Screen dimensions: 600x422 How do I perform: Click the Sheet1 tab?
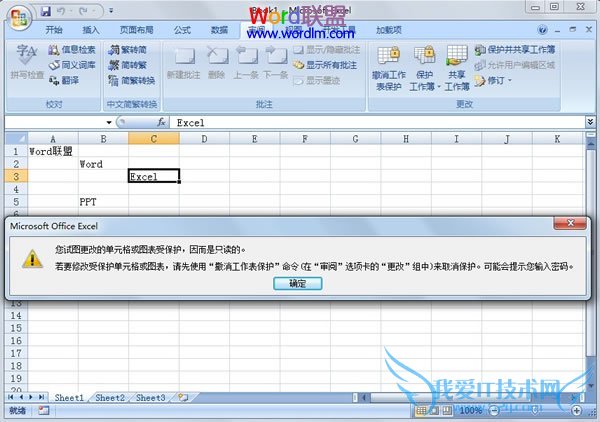tap(69, 398)
